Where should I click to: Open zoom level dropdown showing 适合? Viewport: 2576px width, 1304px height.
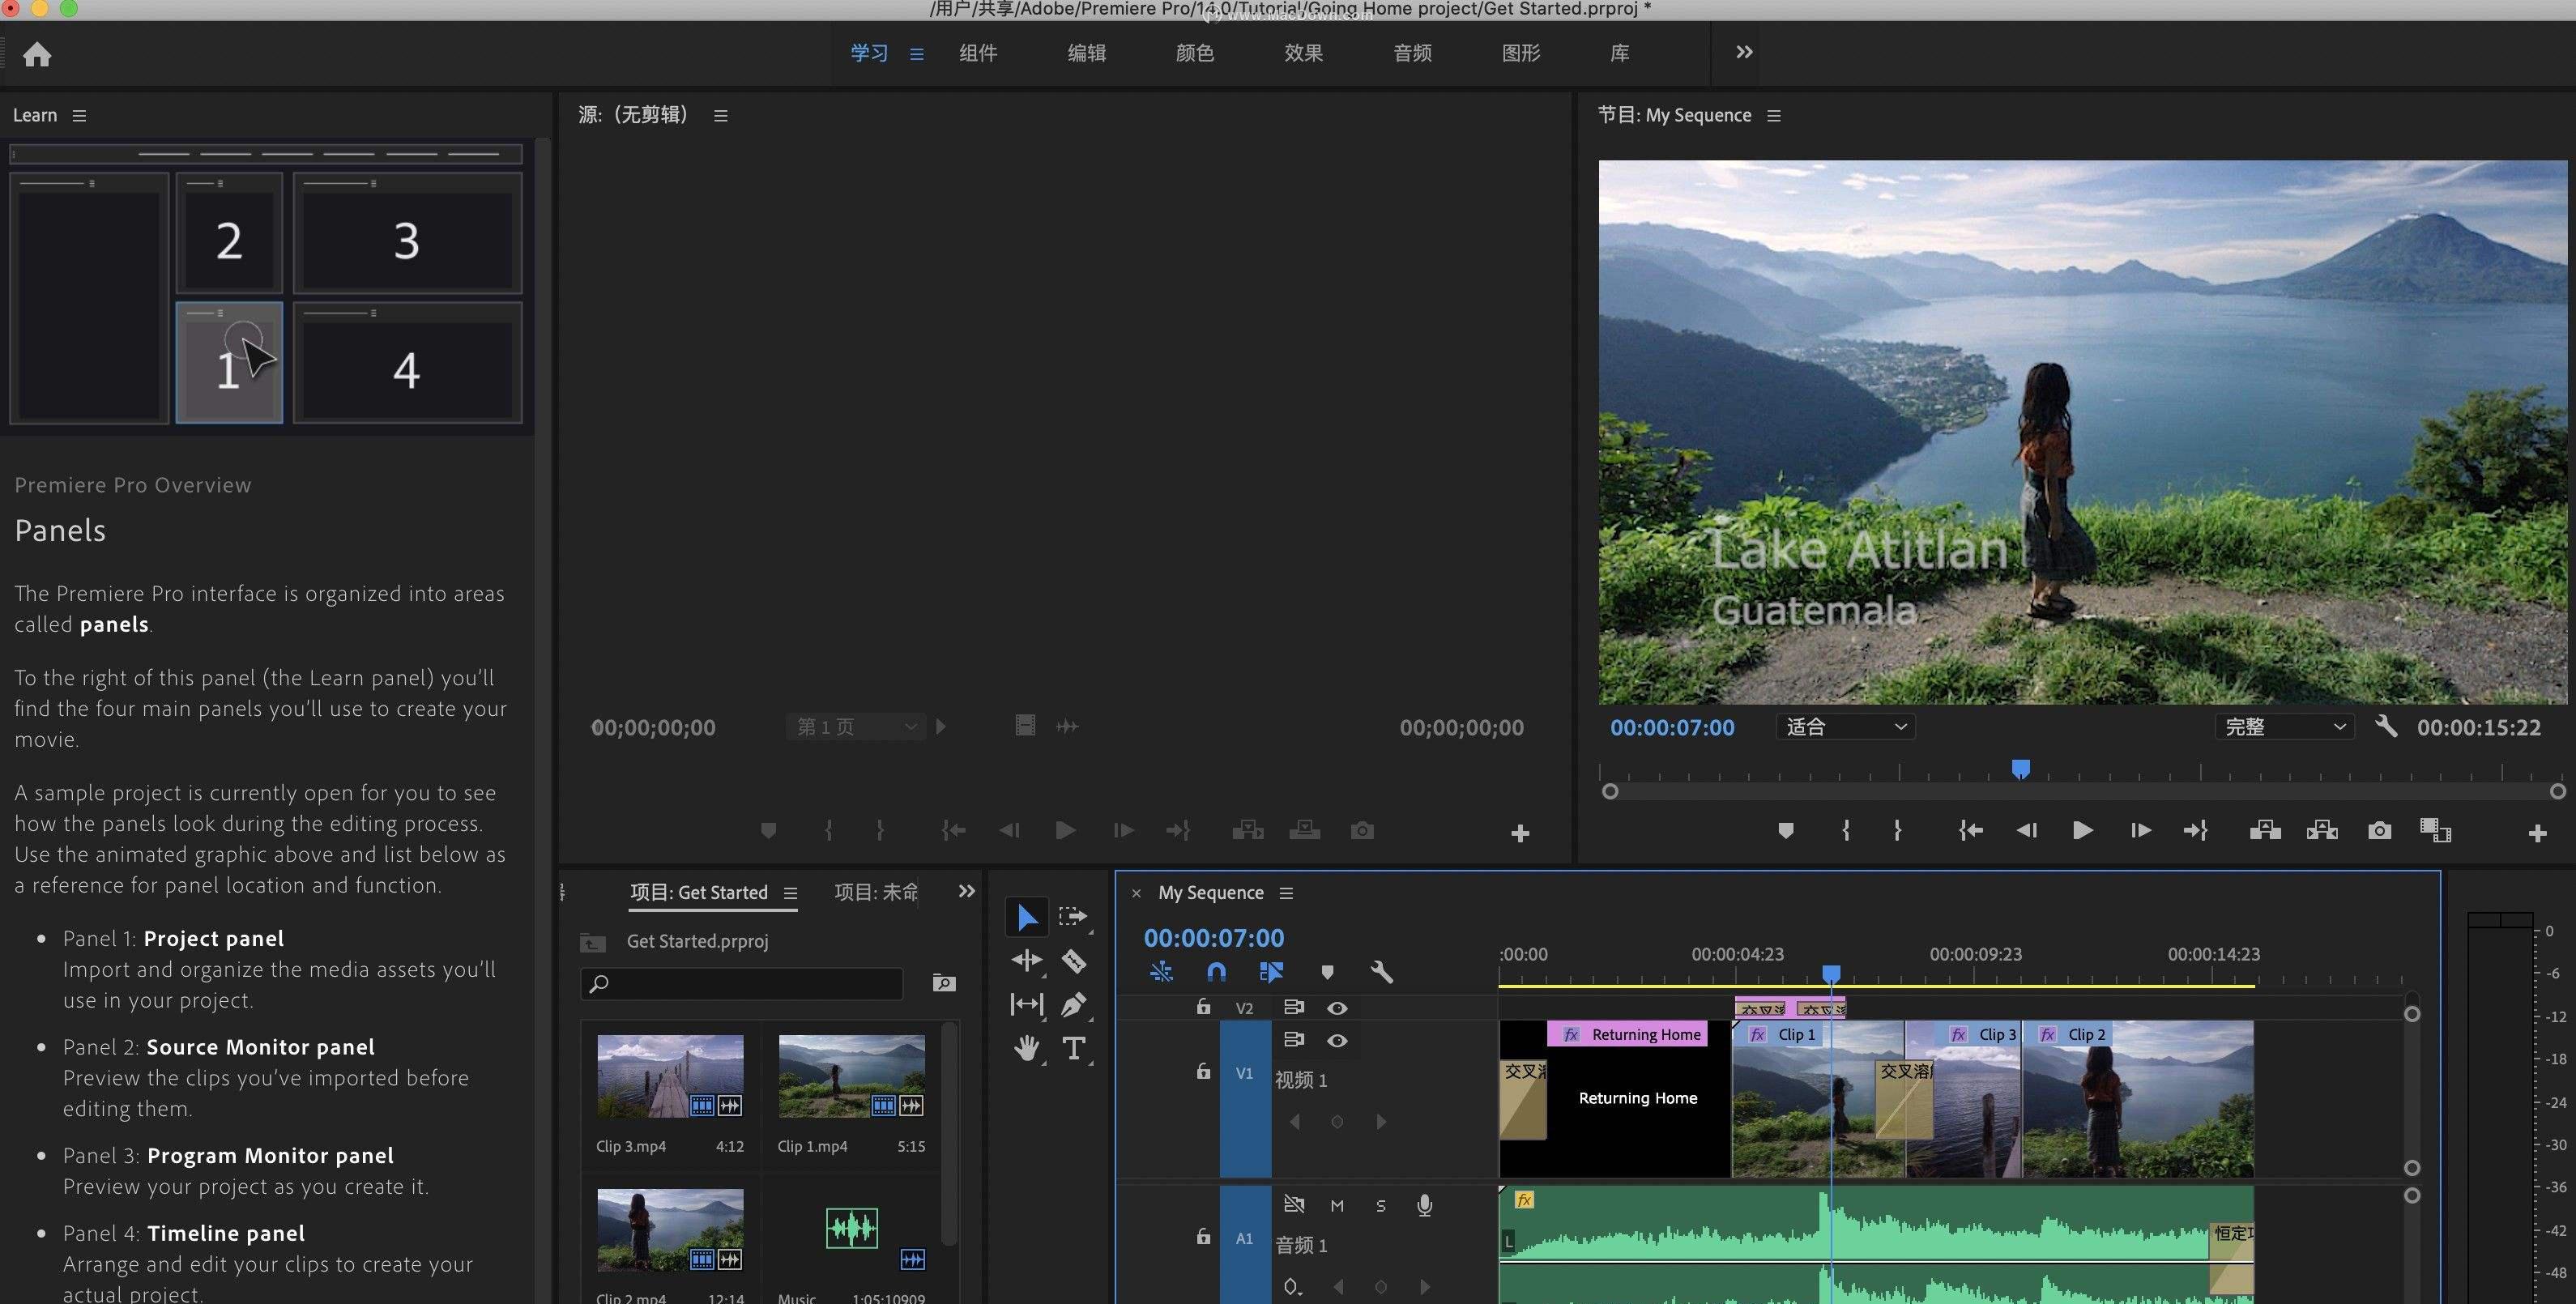tap(1845, 727)
